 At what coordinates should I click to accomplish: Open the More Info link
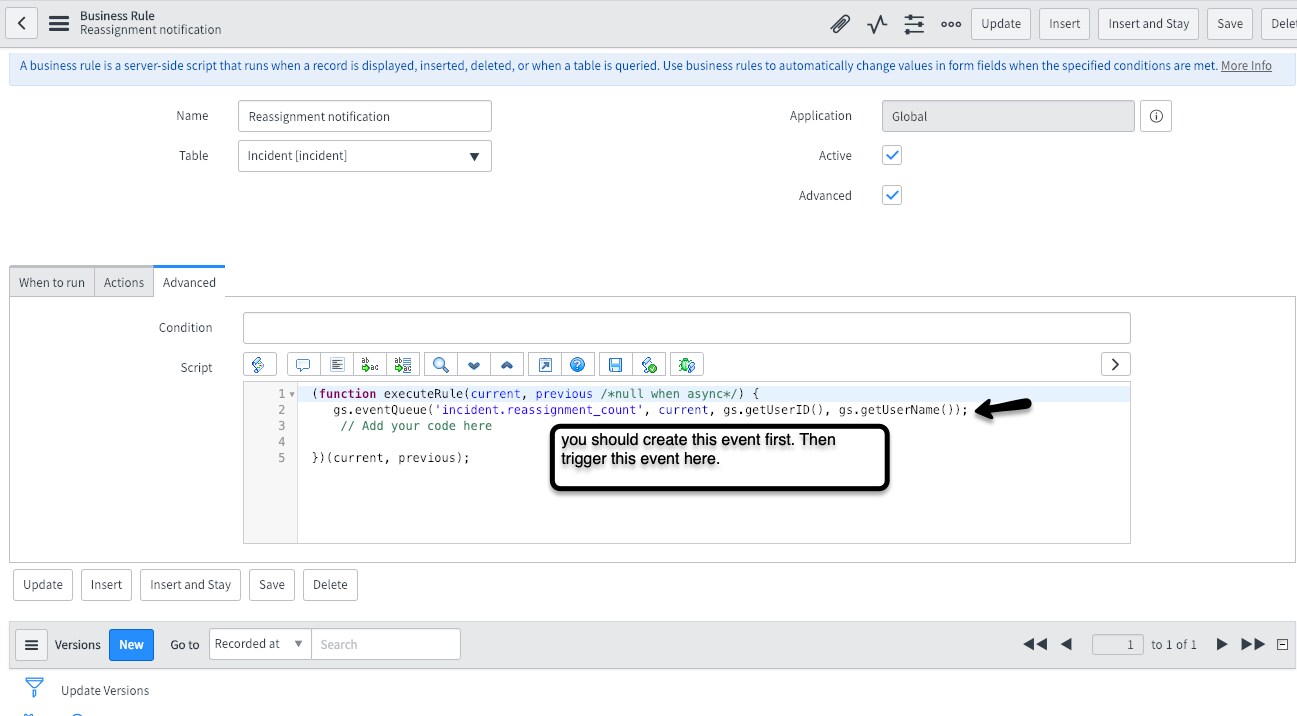tap(1246, 65)
